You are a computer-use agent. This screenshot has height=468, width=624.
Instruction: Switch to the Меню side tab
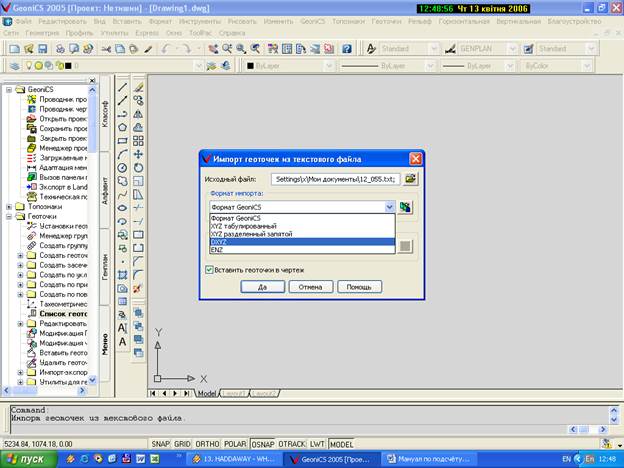coord(105,344)
